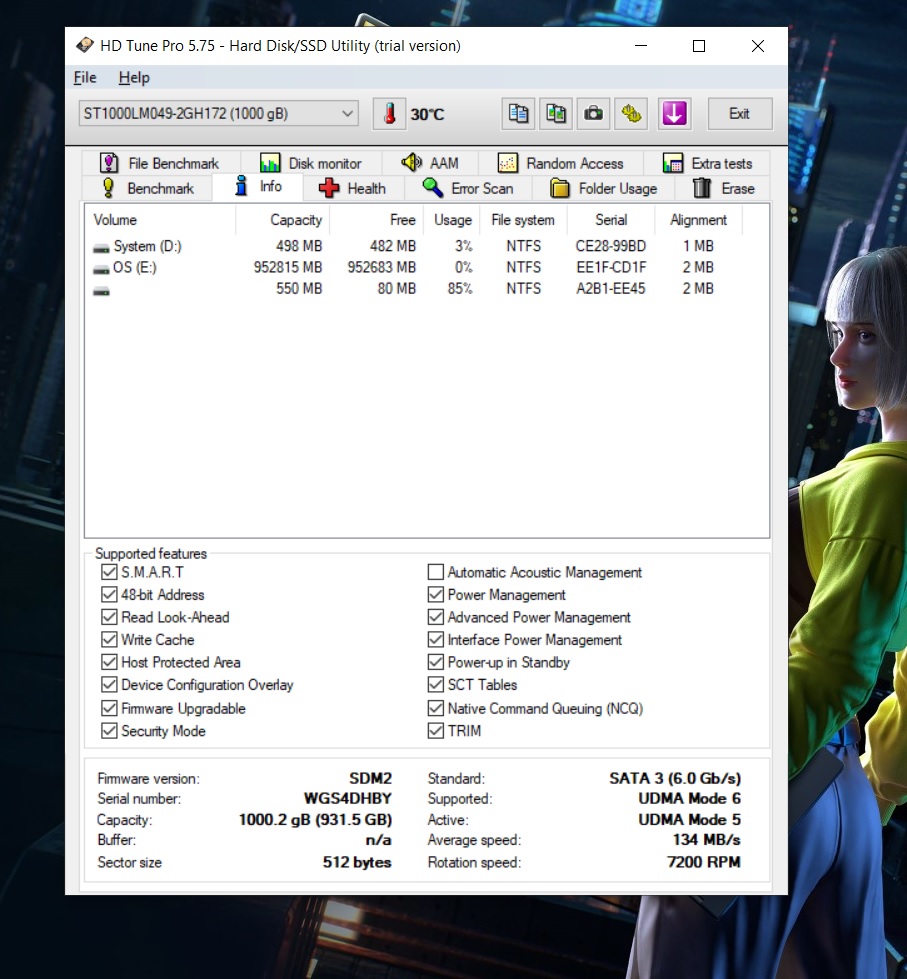
Task: Click the Exit button
Action: [740, 114]
